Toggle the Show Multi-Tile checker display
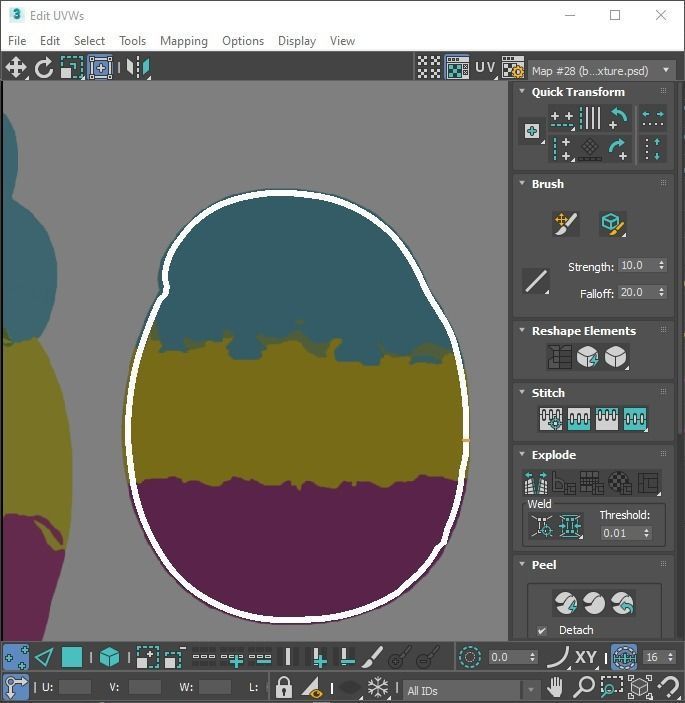The width and height of the screenshot is (685, 703). click(x=457, y=67)
